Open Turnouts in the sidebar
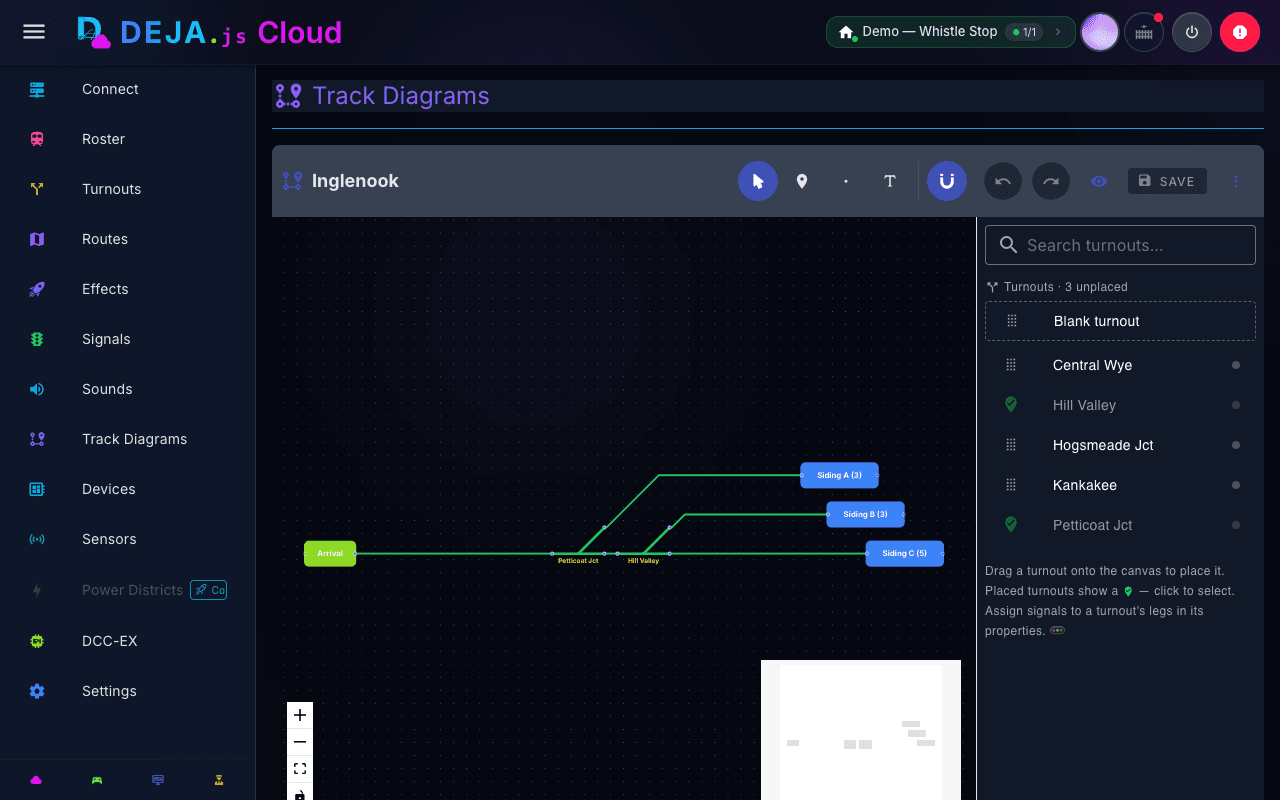This screenshot has height=800, width=1280. point(128,189)
